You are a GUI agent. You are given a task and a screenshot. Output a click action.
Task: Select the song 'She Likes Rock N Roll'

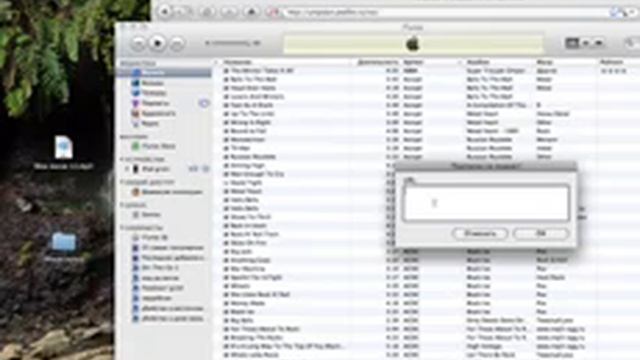[x=260, y=294]
